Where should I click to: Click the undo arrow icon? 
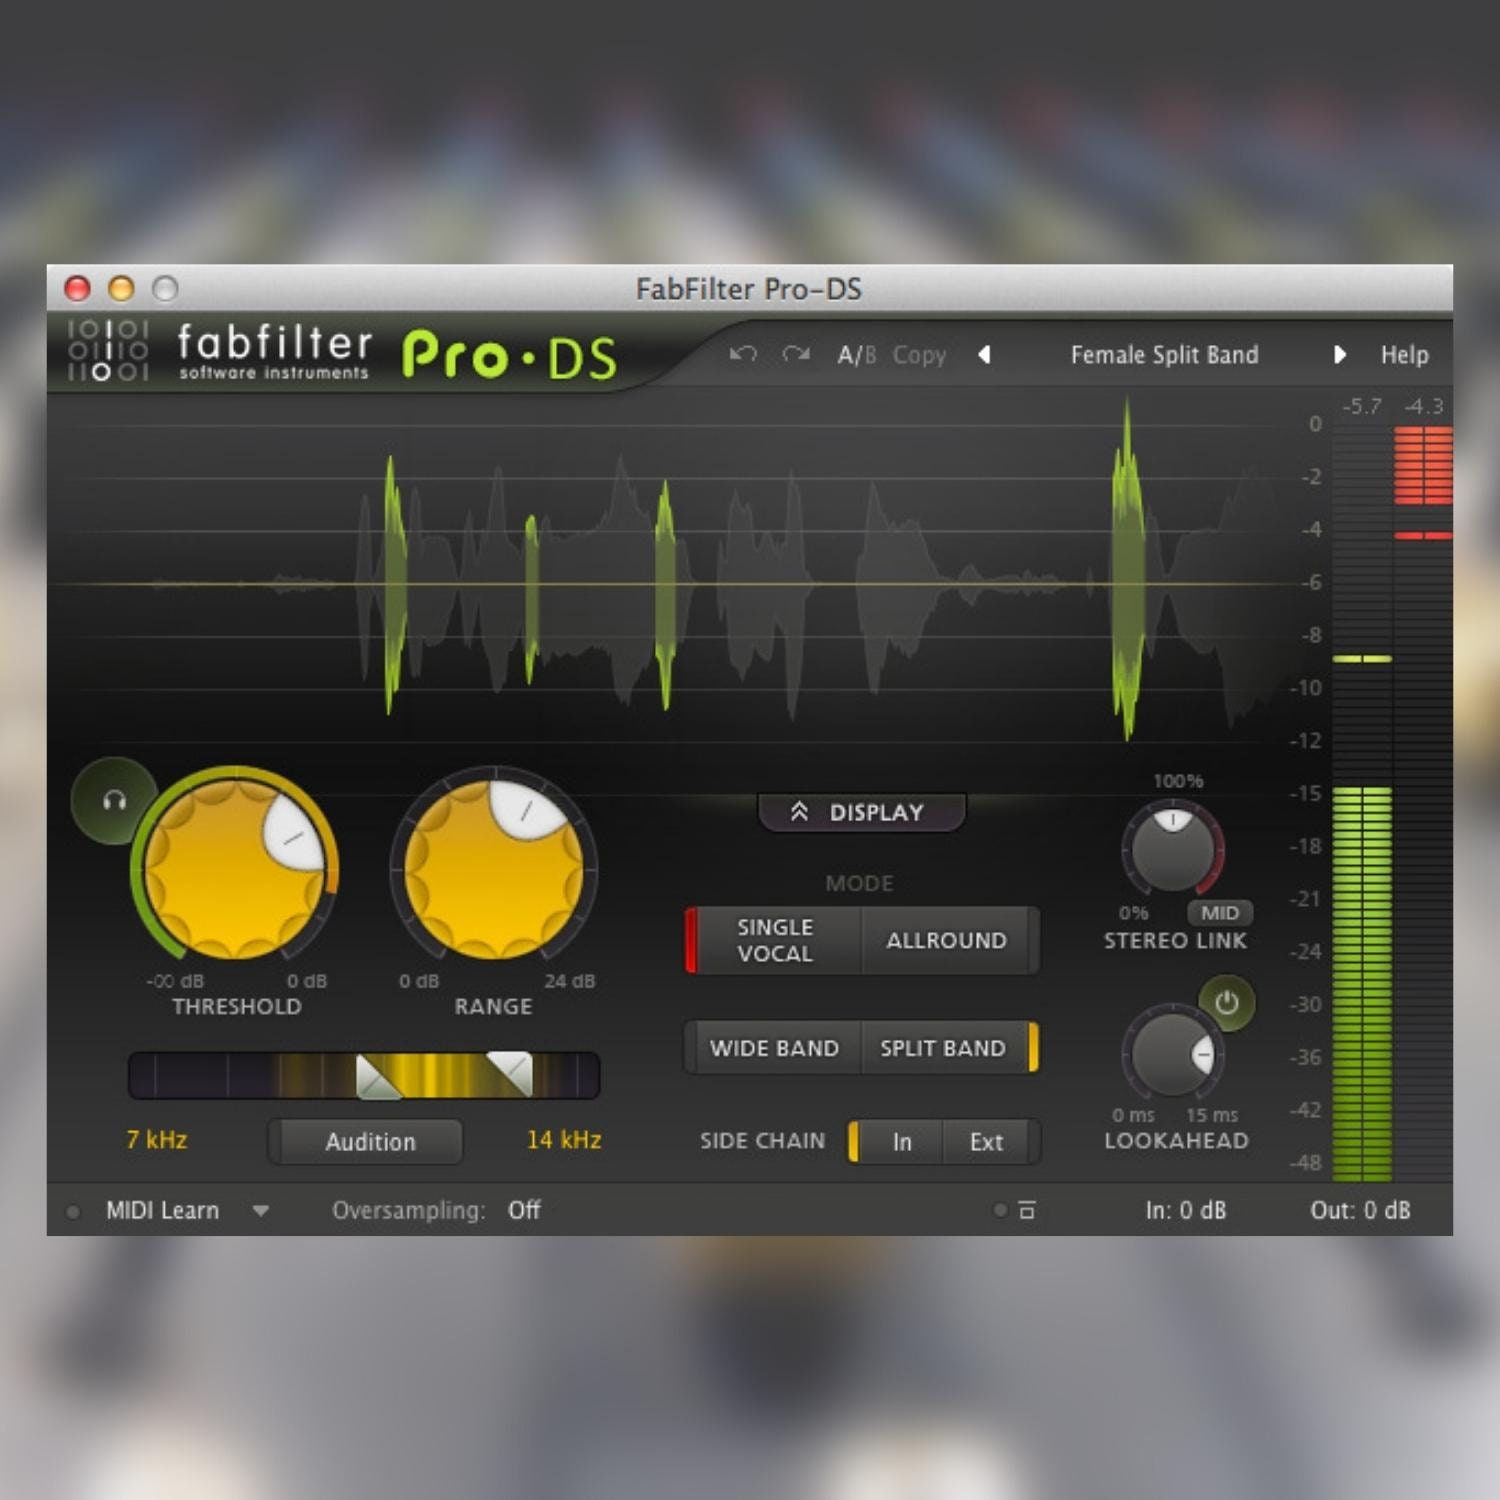point(743,354)
